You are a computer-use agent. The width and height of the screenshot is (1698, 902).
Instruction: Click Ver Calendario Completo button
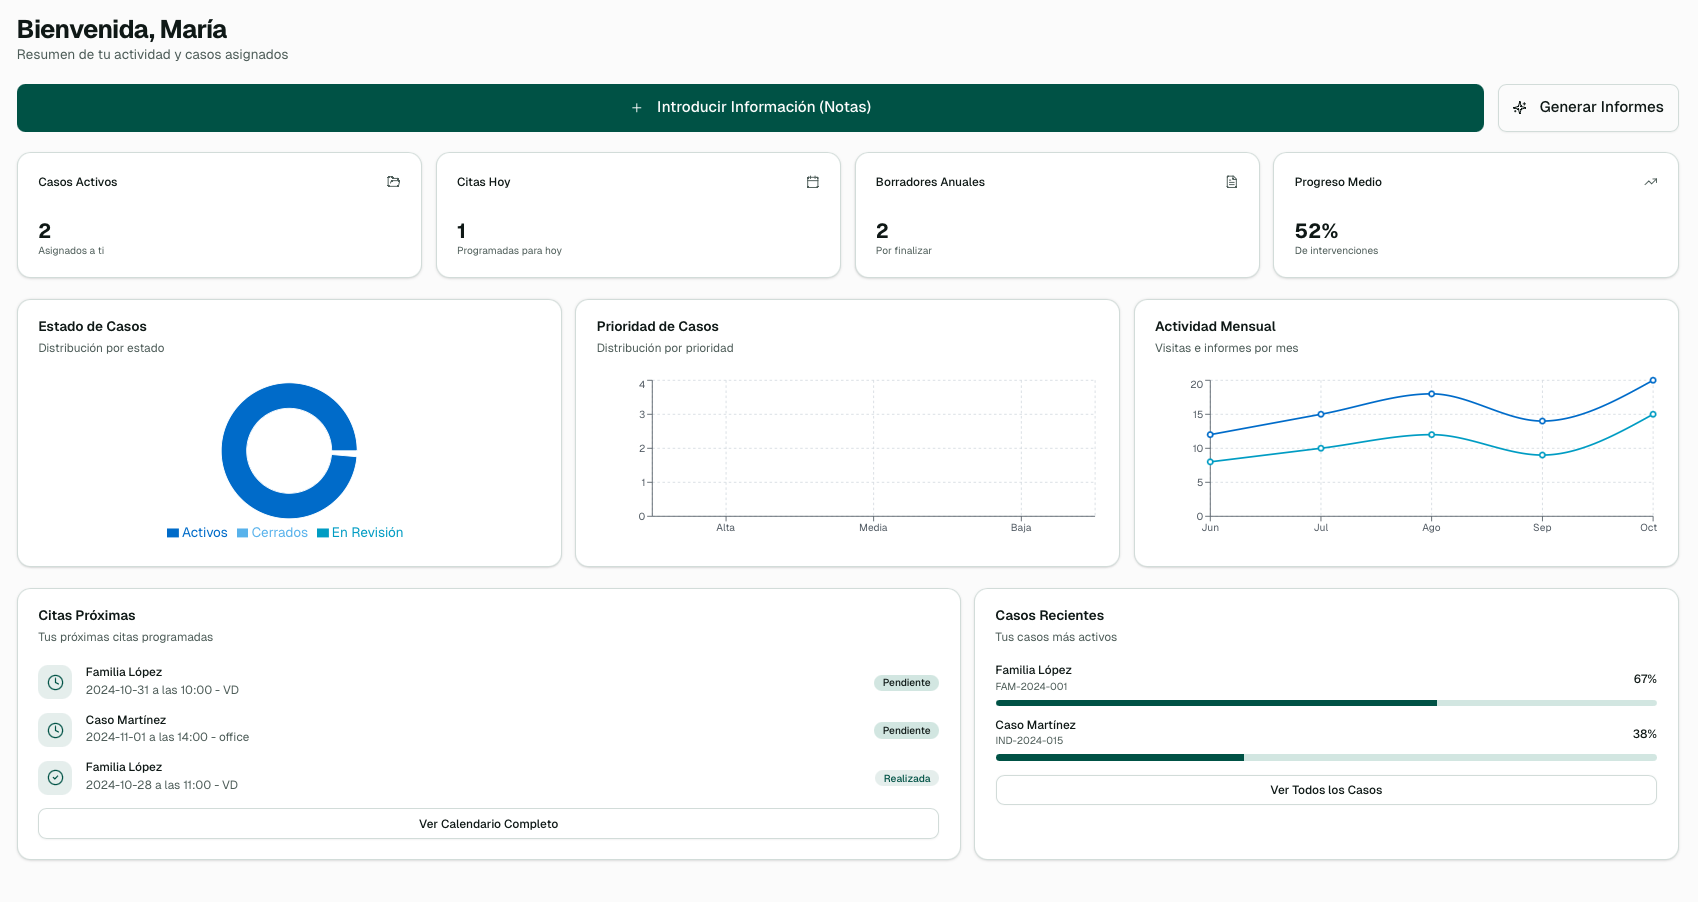(x=488, y=823)
